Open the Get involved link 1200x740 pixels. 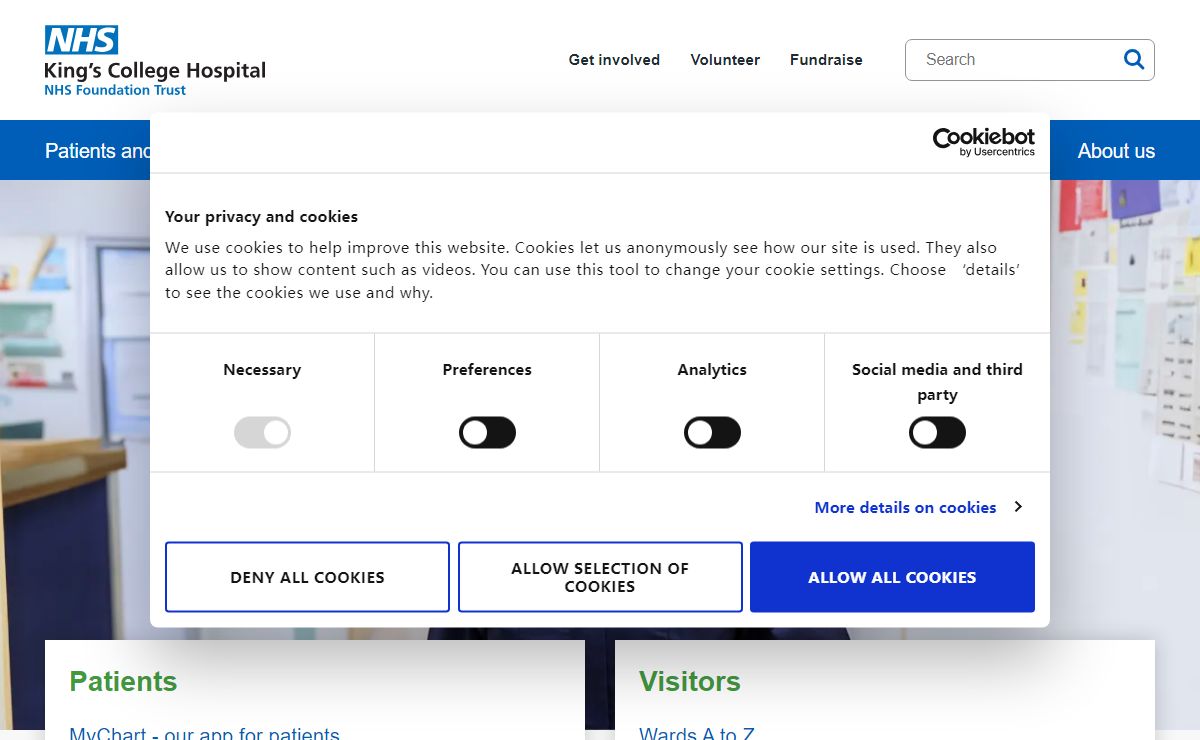pos(614,60)
